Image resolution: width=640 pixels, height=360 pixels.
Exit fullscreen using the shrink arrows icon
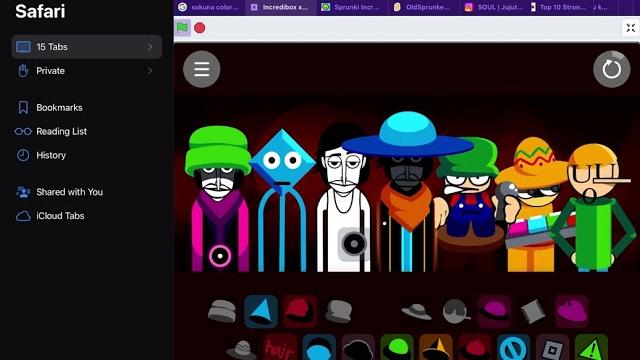coord(631,28)
